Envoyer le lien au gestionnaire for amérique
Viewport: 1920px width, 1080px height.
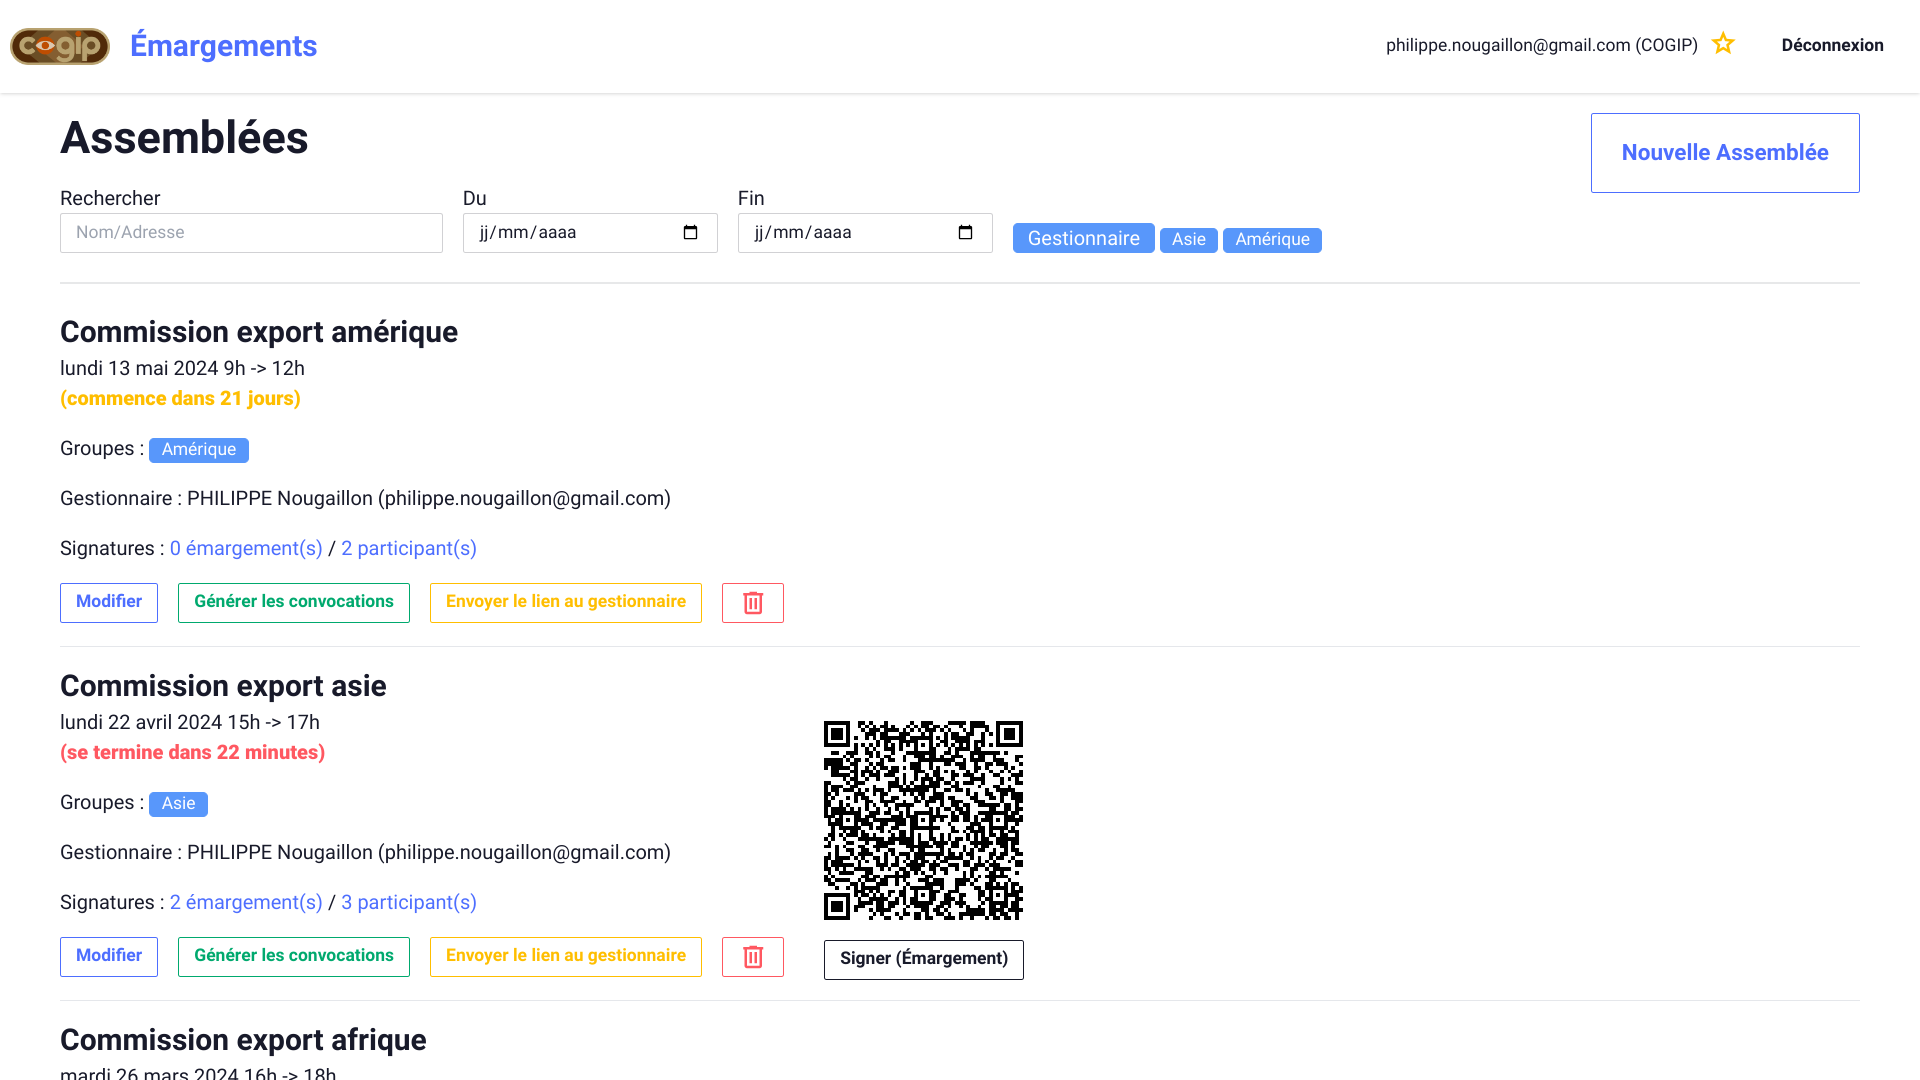[x=565, y=602]
